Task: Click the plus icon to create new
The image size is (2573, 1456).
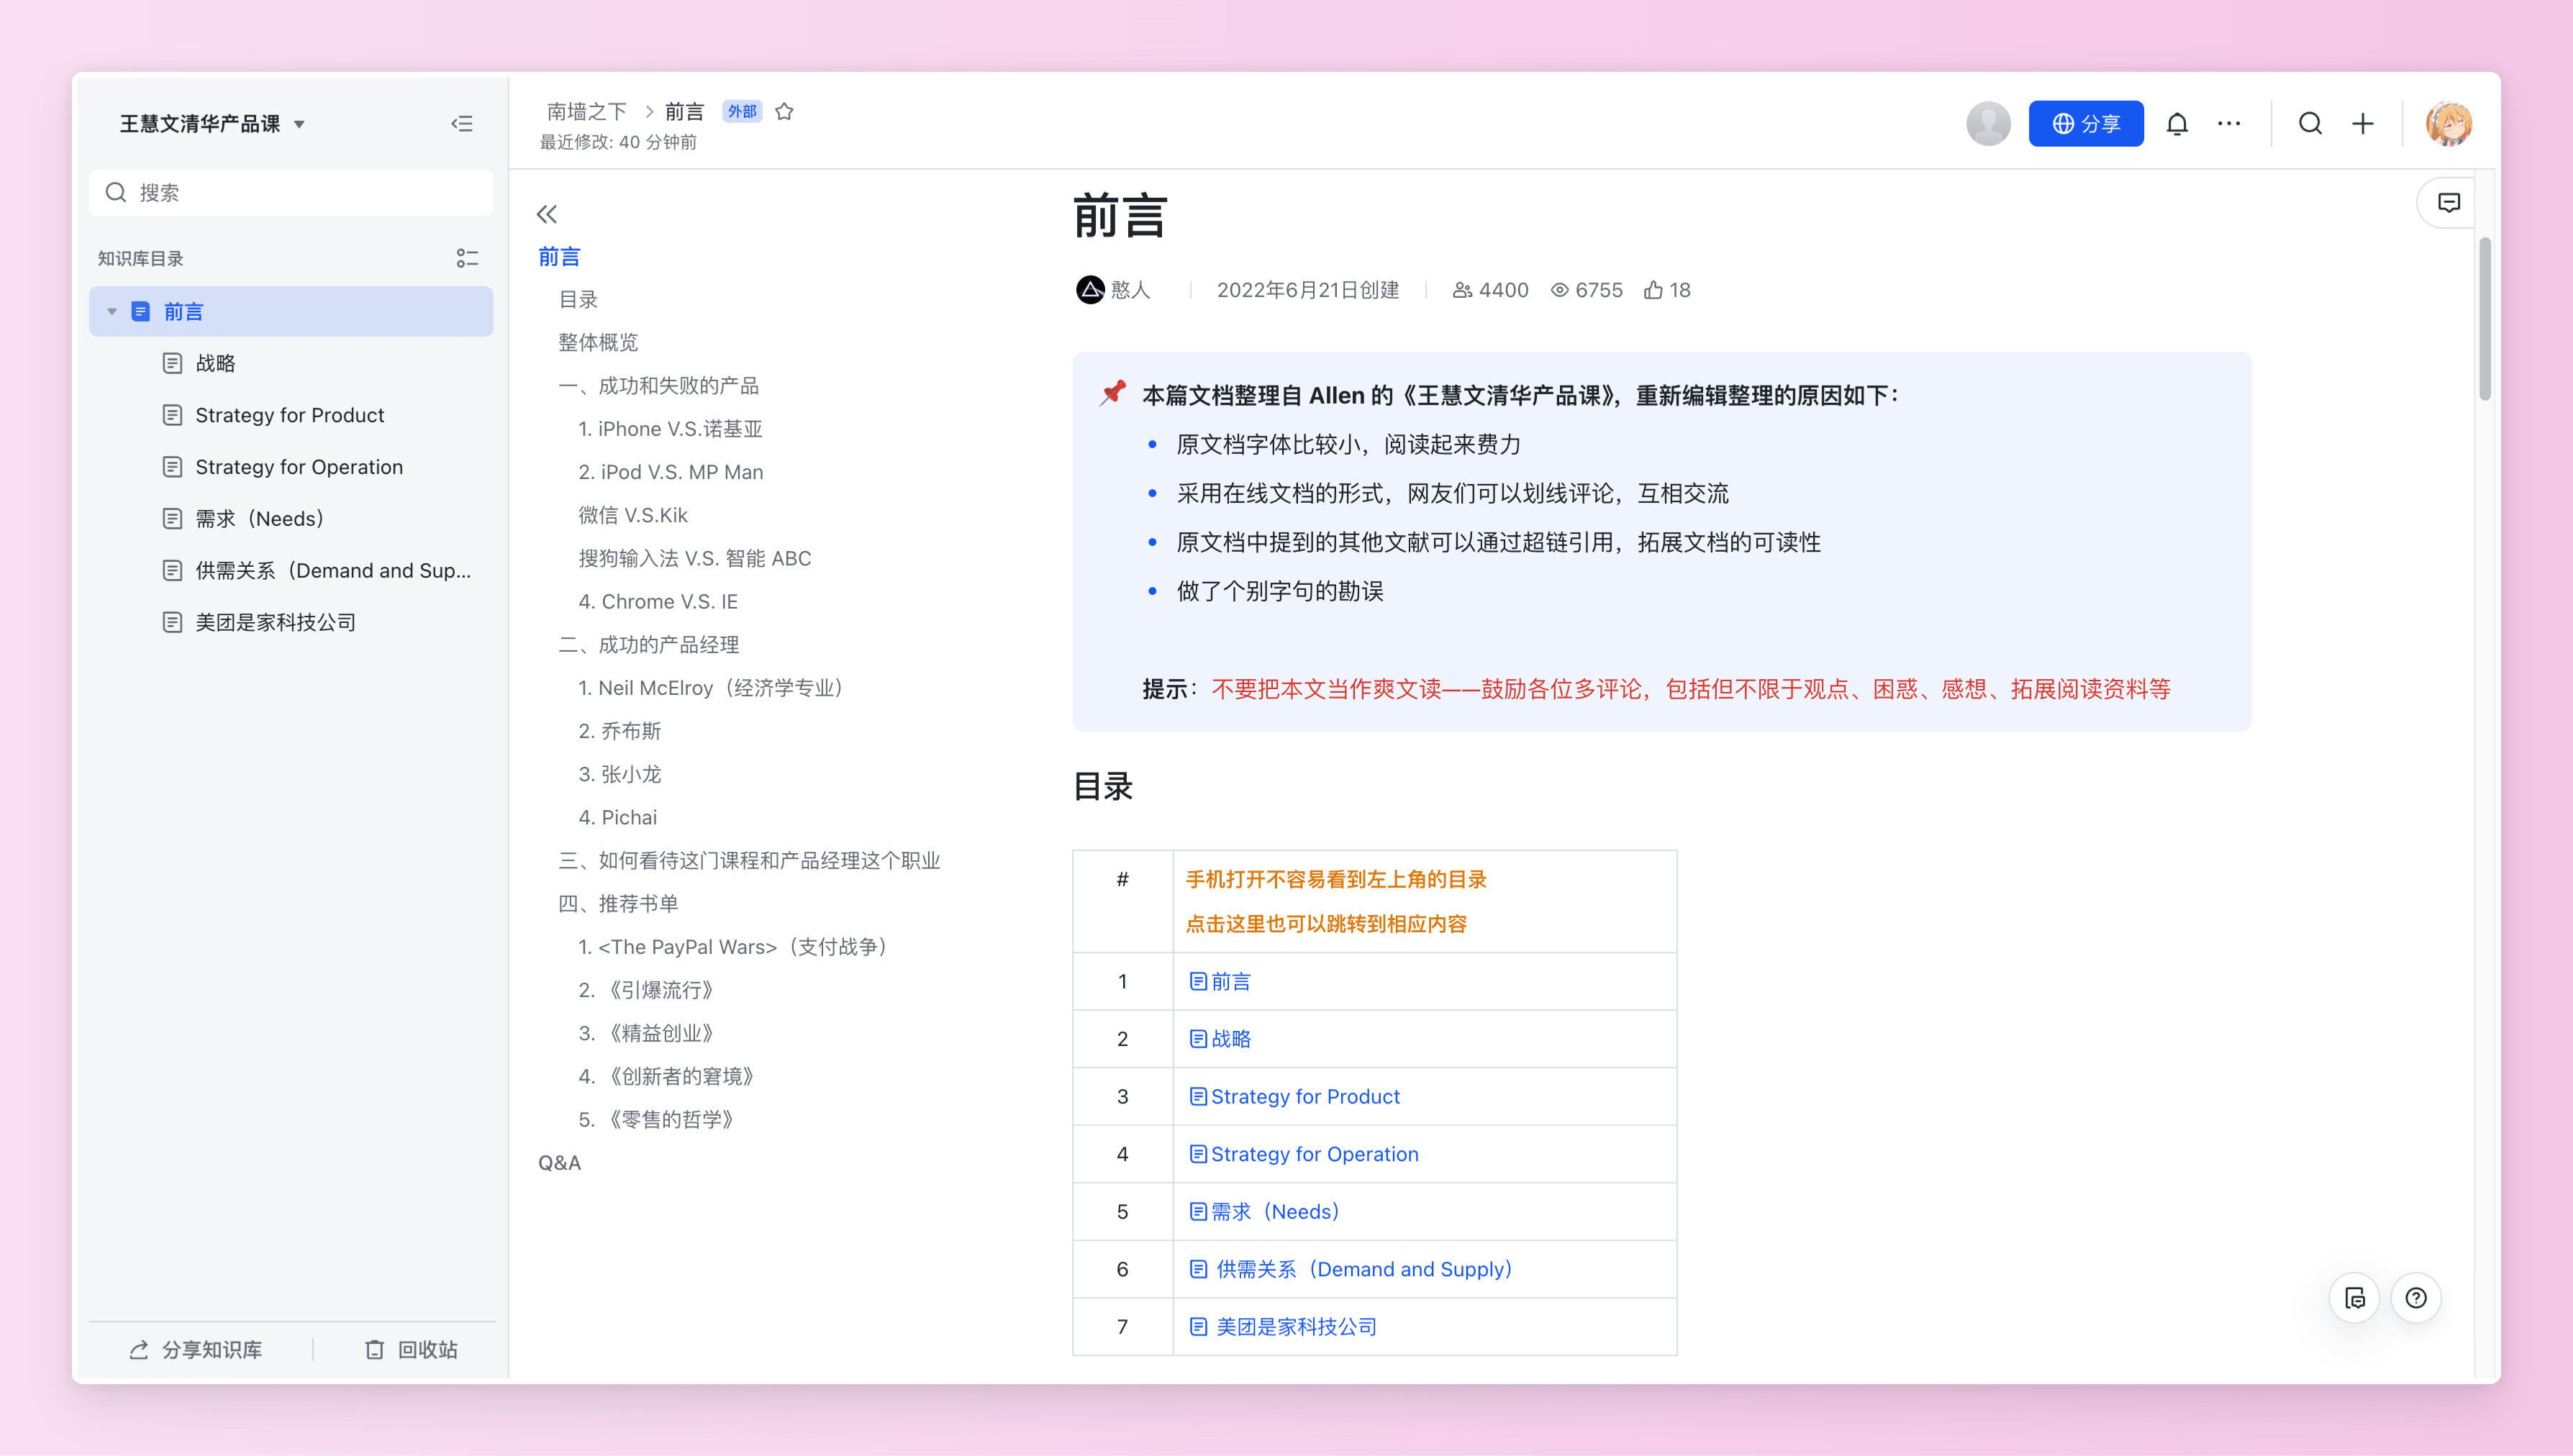Action: click(2362, 124)
